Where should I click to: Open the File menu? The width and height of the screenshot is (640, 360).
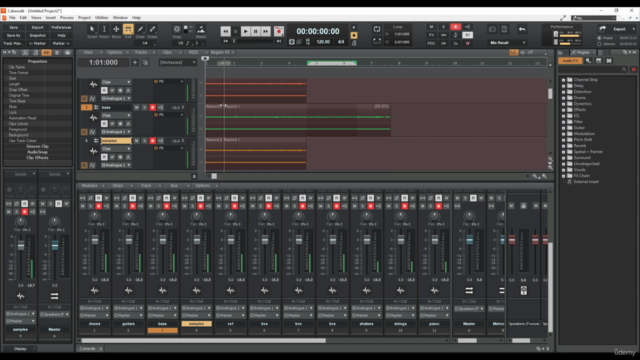tap(12, 18)
